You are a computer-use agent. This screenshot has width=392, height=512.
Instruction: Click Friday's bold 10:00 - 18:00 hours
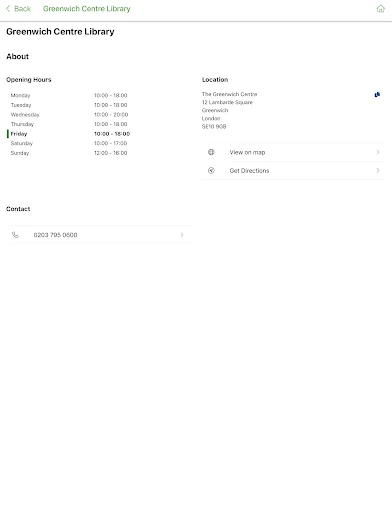point(112,134)
